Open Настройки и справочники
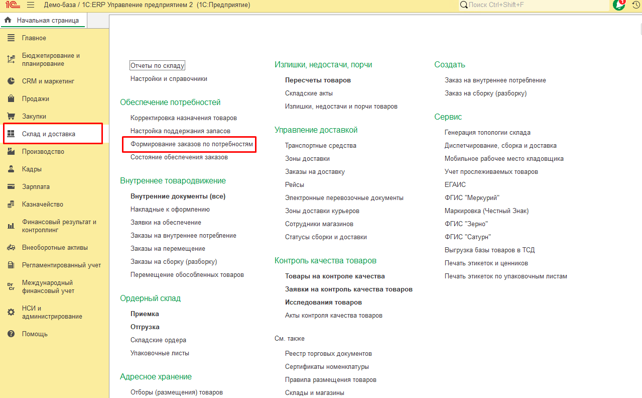The height and width of the screenshot is (398, 642). coord(169,79)
